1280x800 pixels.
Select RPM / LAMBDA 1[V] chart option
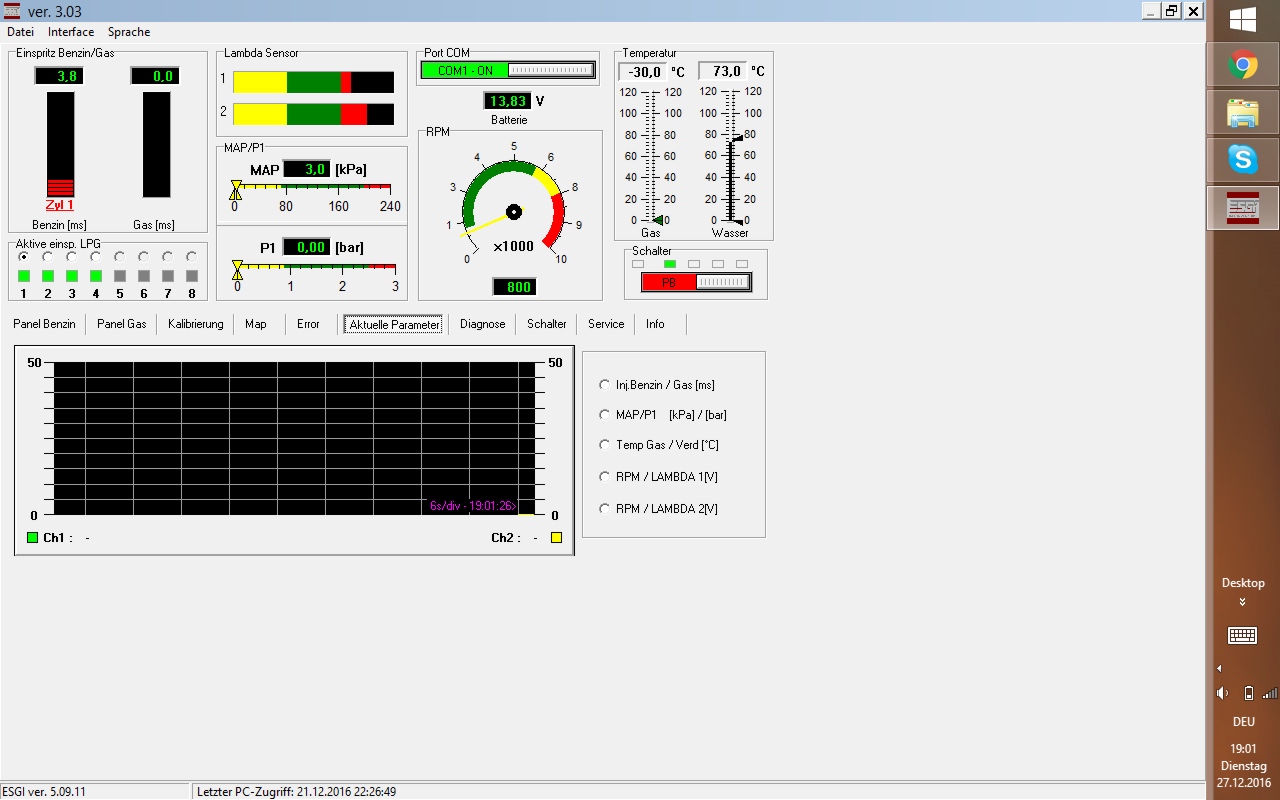[x=658, y=477]
